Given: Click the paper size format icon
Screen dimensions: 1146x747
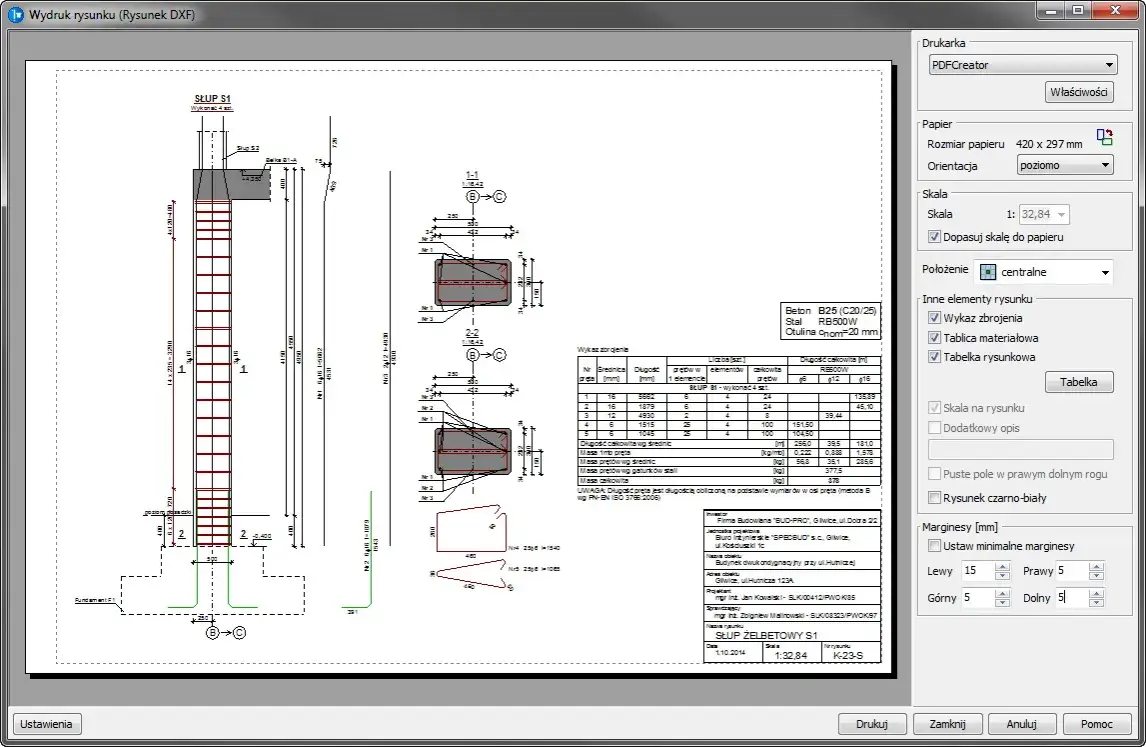Looking at the screenshot, I should (1104, 138).
